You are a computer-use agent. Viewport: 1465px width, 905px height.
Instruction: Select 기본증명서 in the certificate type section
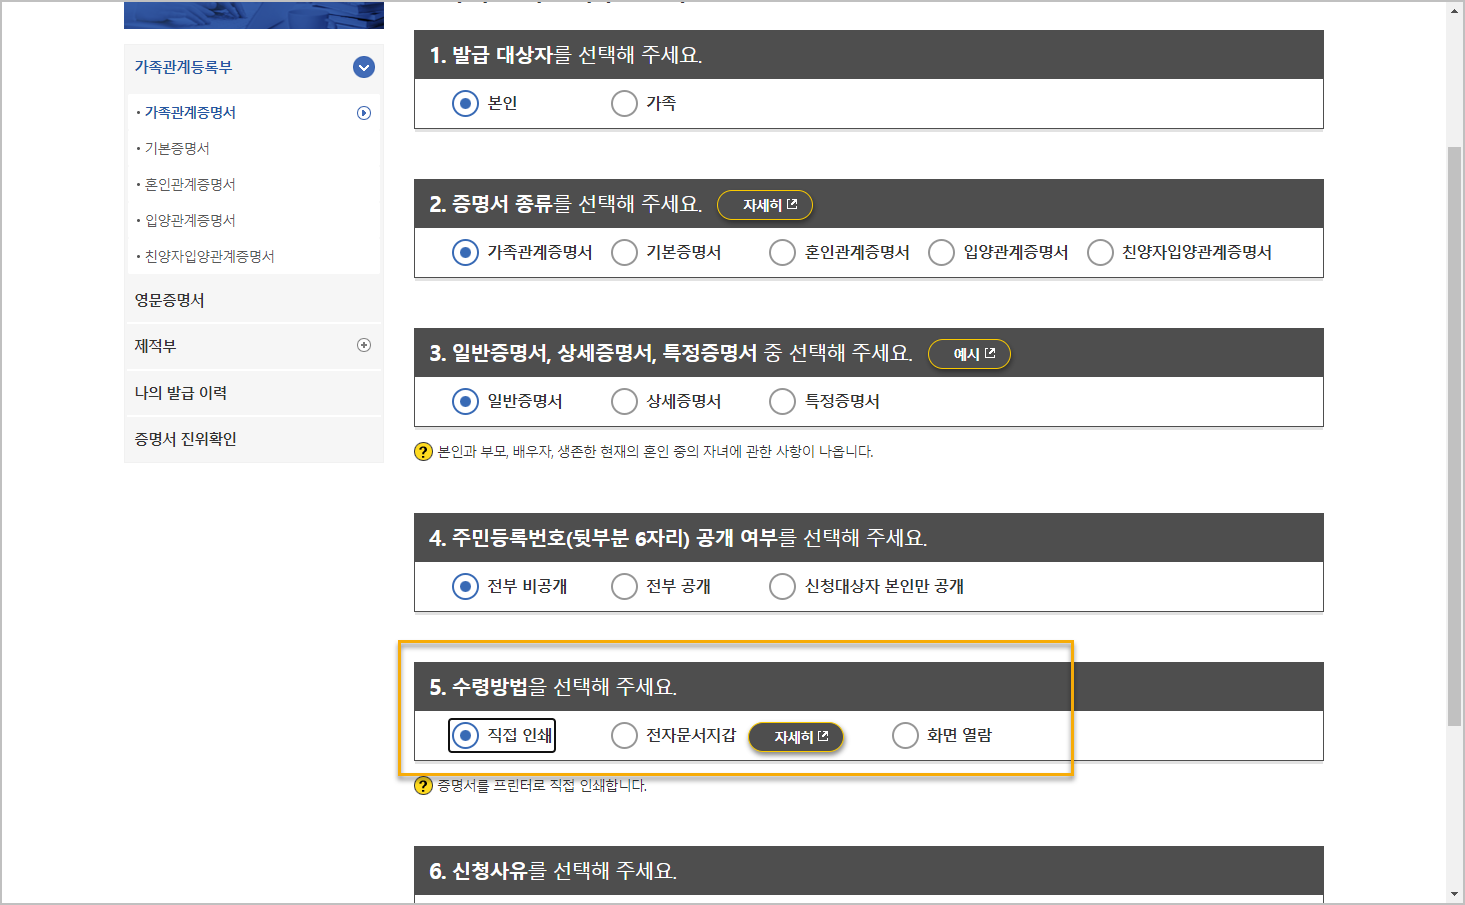(623, 252)
